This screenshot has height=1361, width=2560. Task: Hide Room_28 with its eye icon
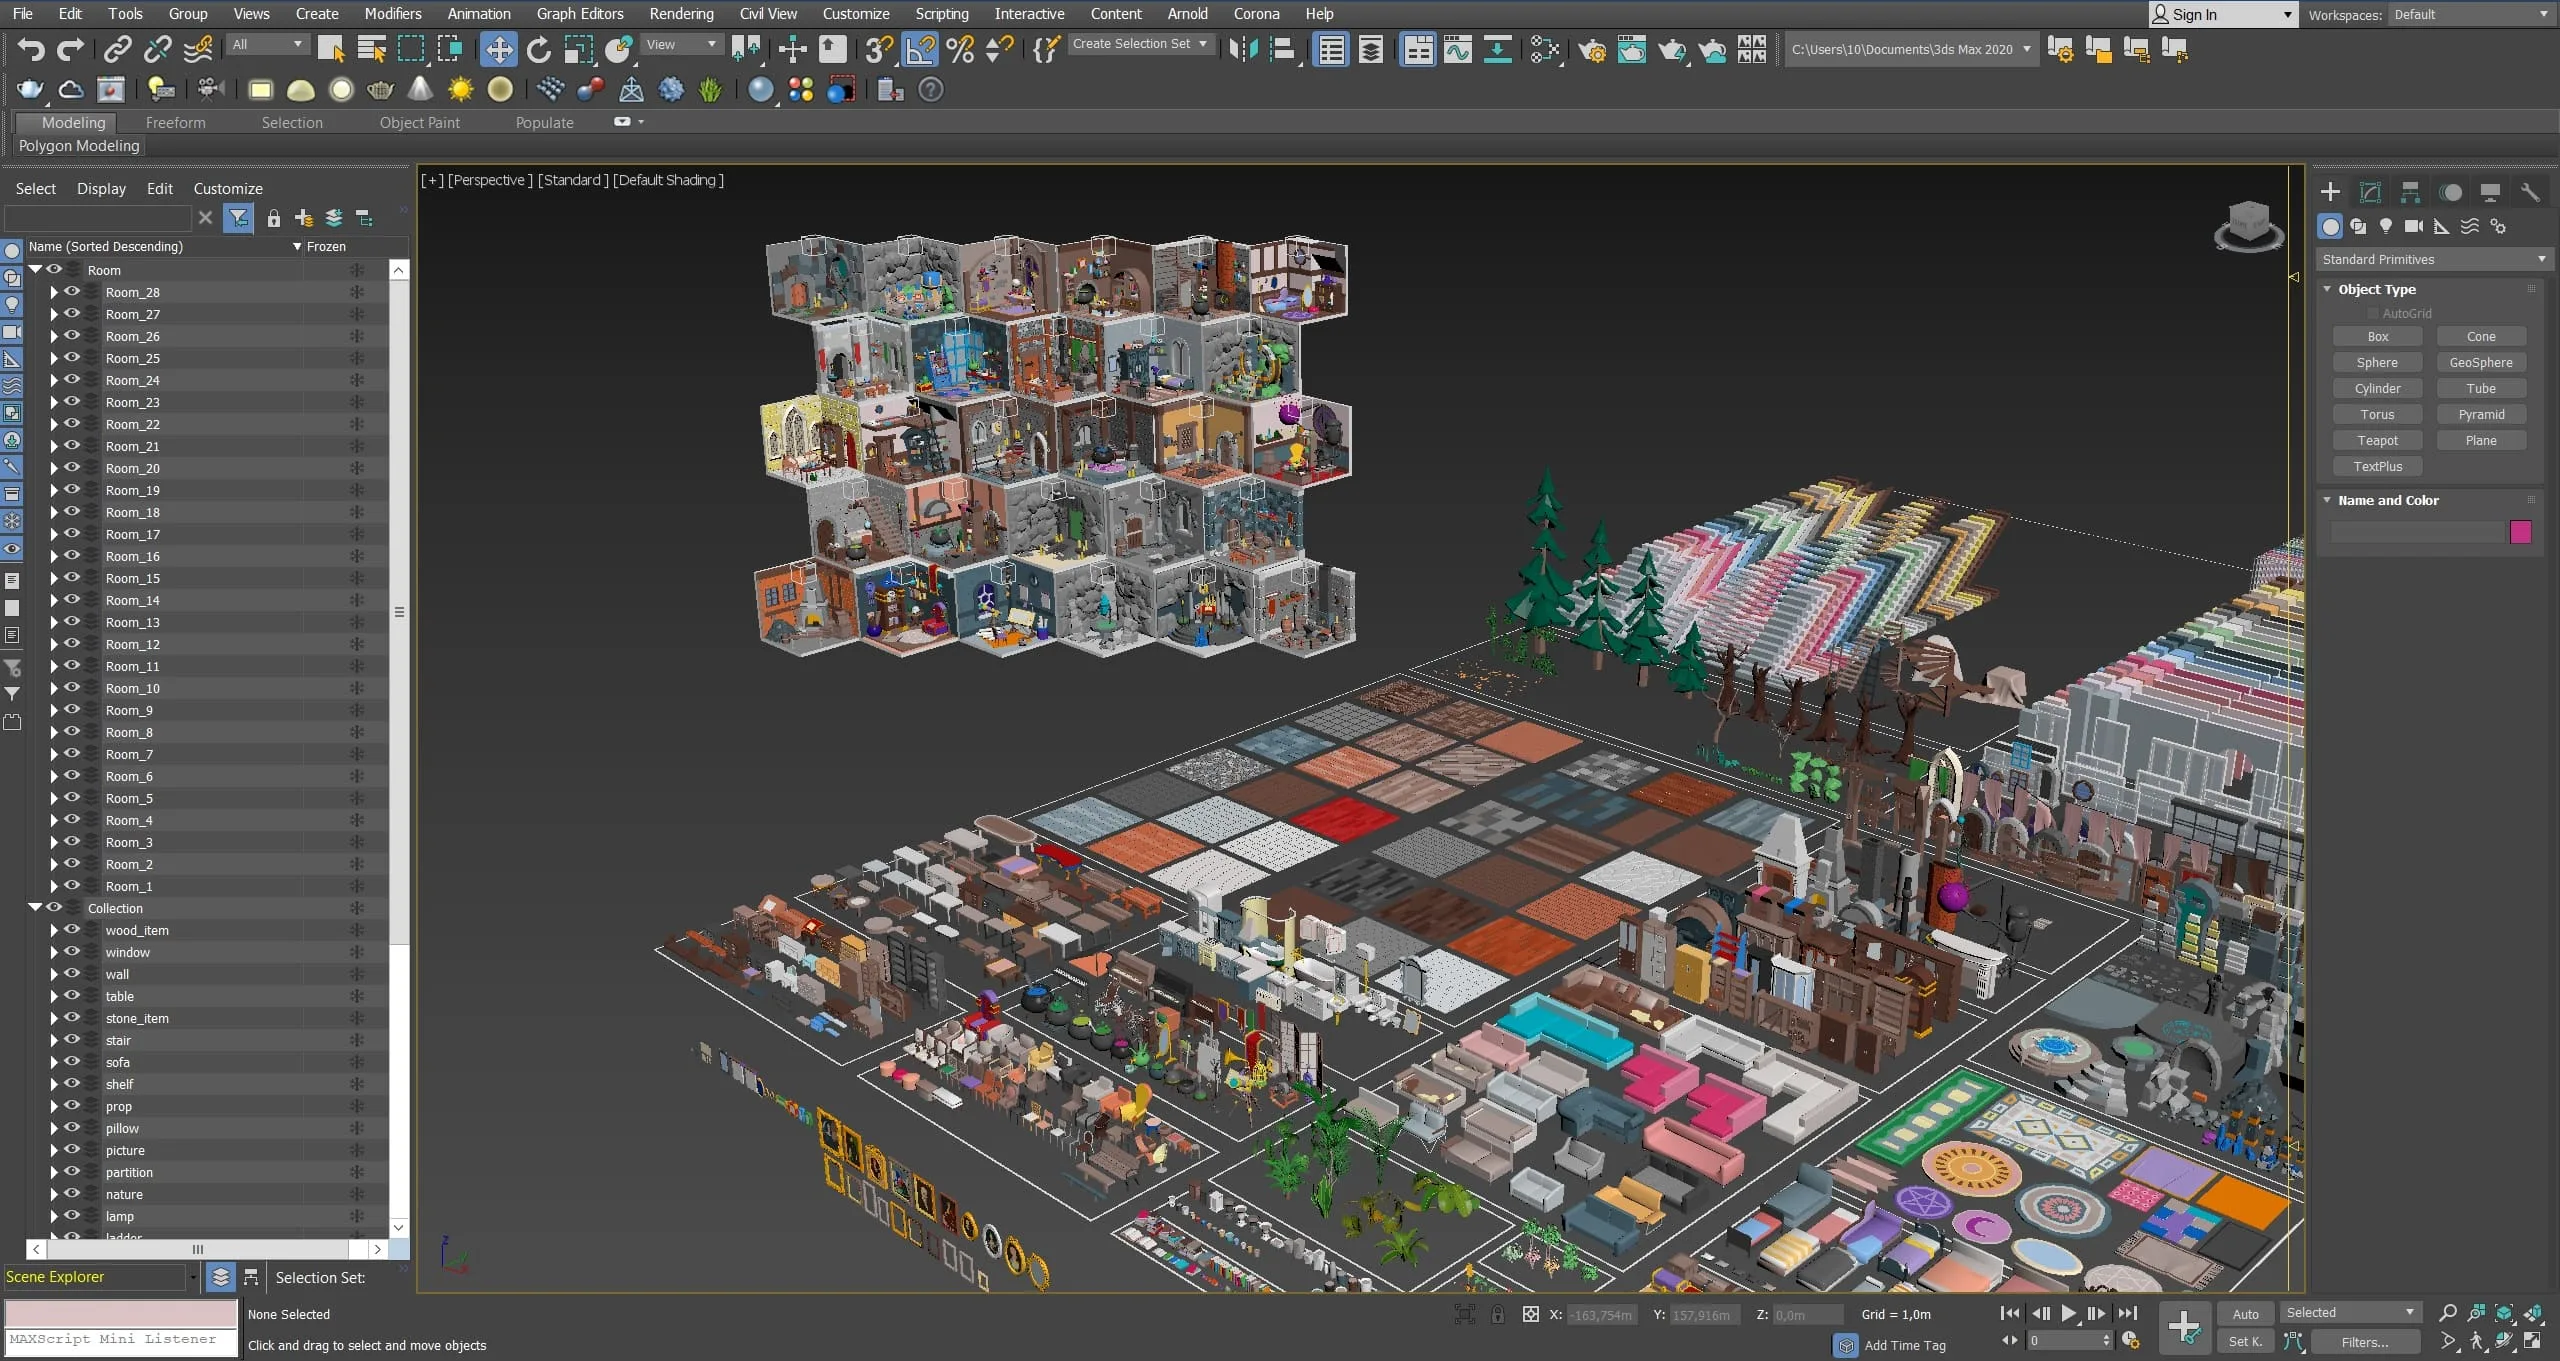tap(72, 292)
